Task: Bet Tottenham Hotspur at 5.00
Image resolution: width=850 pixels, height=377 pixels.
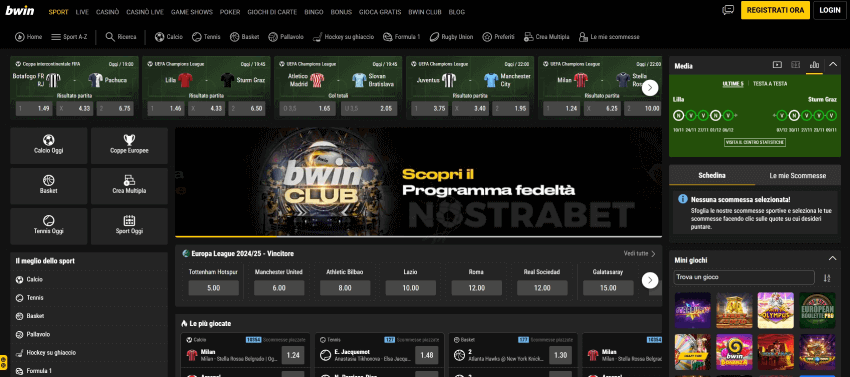Action: [214, 288]
